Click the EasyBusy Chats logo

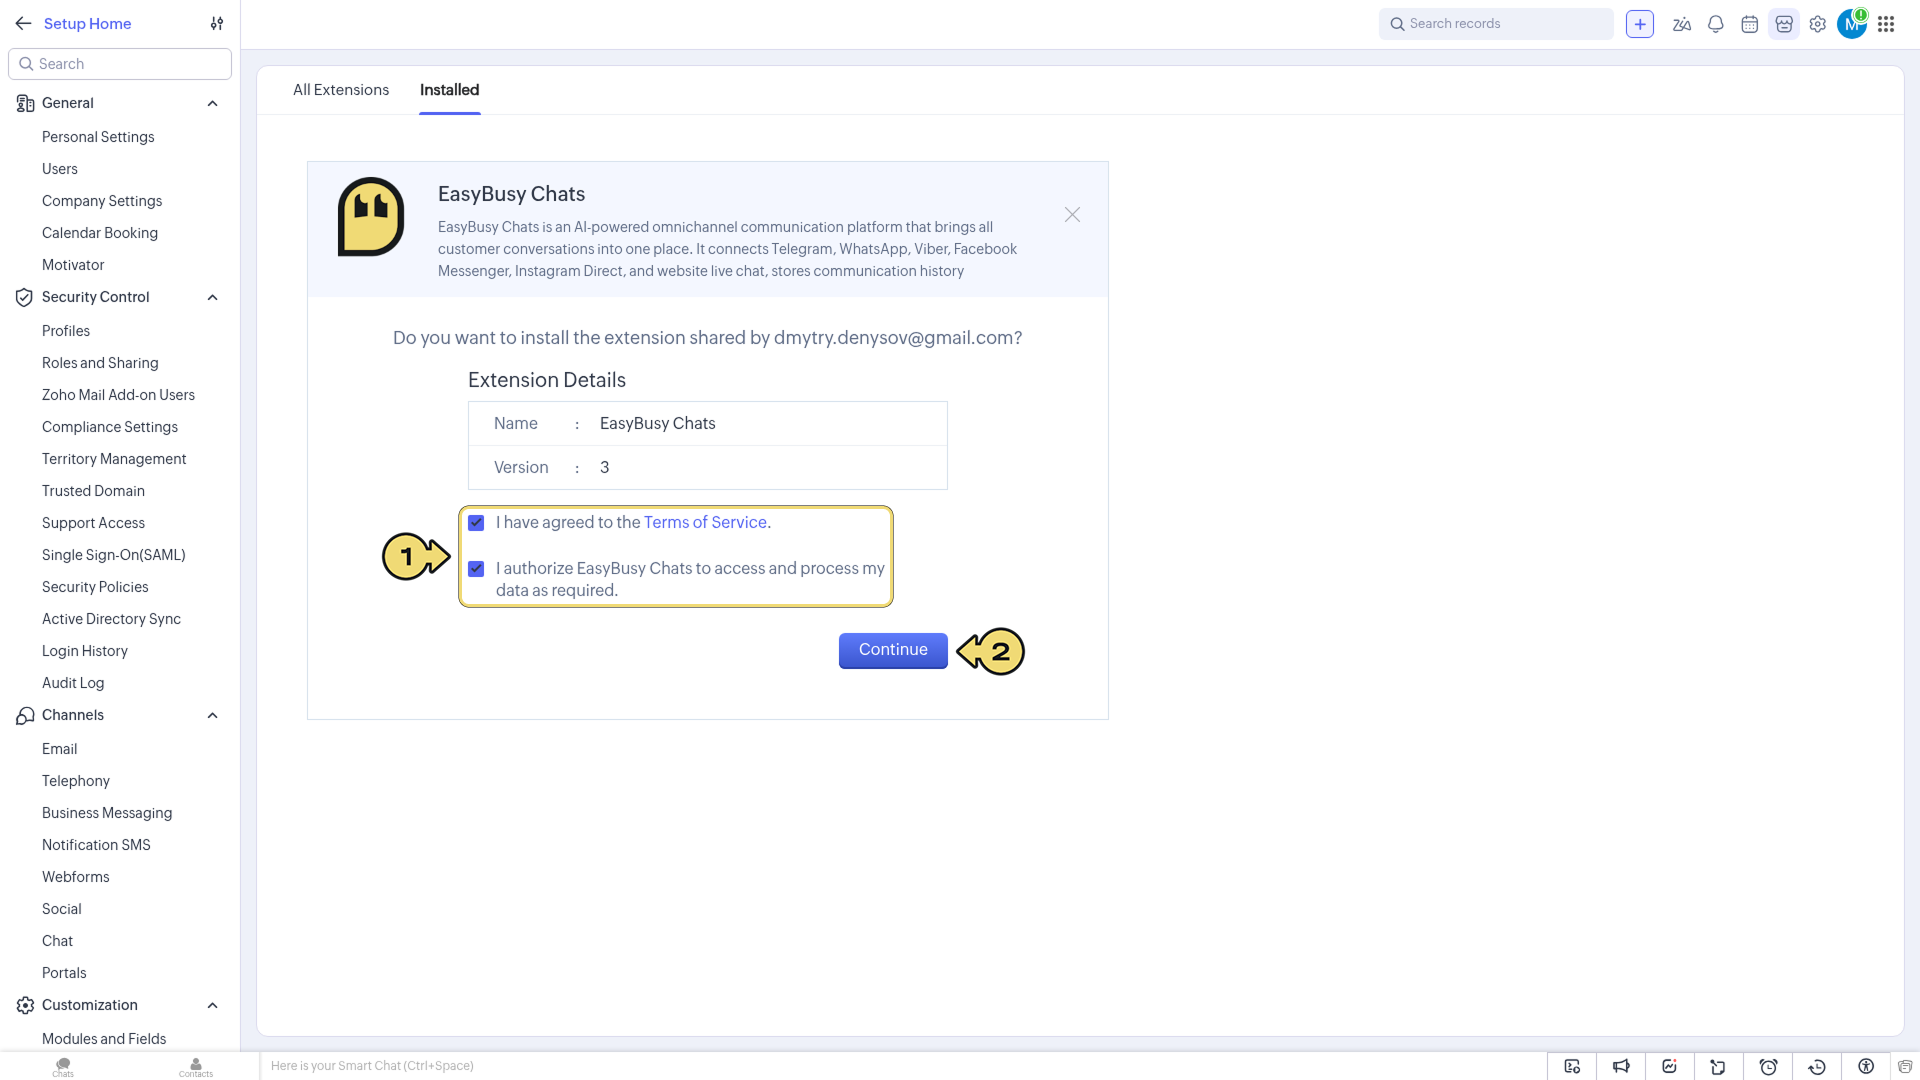click(x=371, y=217)
